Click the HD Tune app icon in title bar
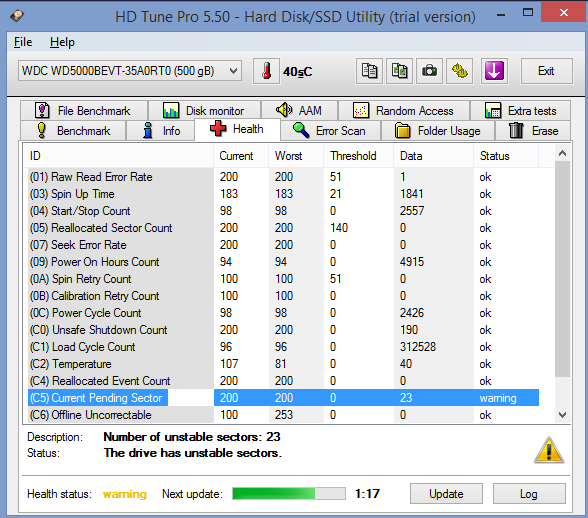The image size is (588, 518). pyautogui.click(x=17, y=16)
